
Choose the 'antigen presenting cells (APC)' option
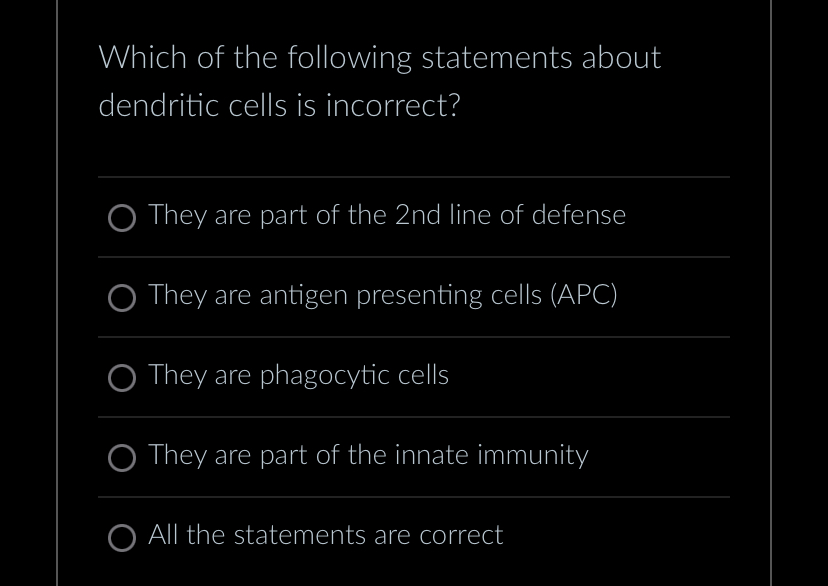coord(121,298)
